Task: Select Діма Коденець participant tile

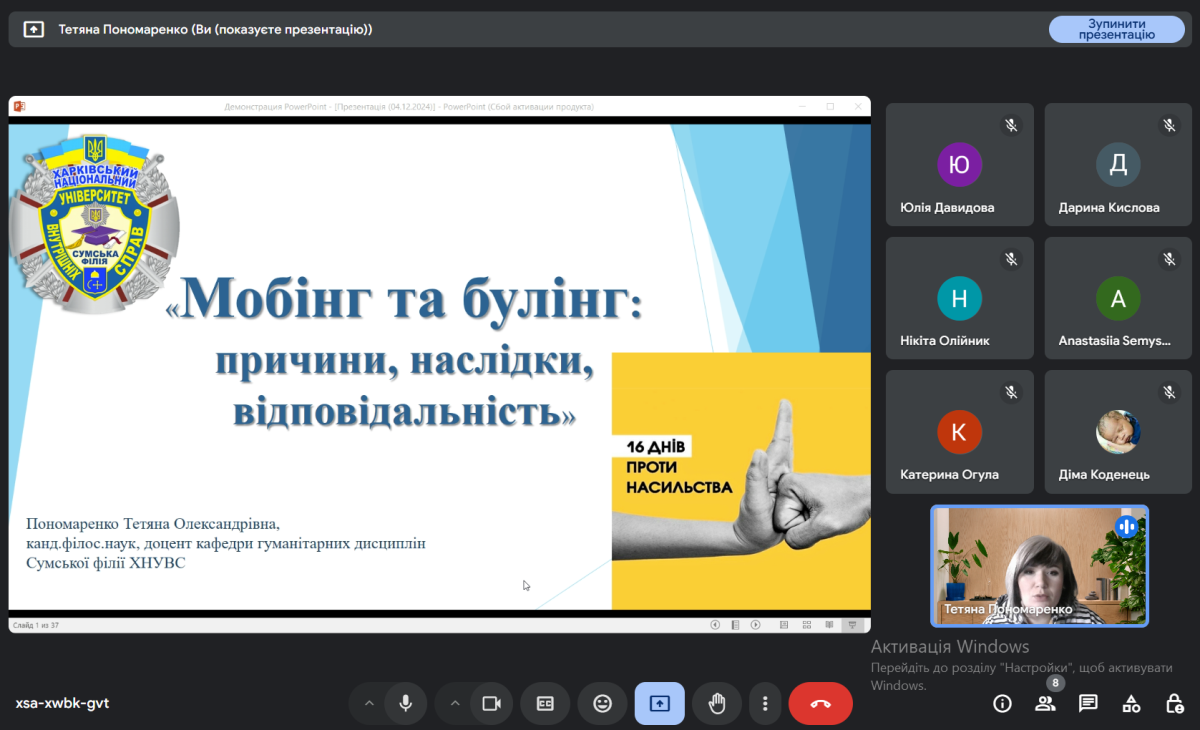Action: pyautogui.click(x=1123, y=432)
